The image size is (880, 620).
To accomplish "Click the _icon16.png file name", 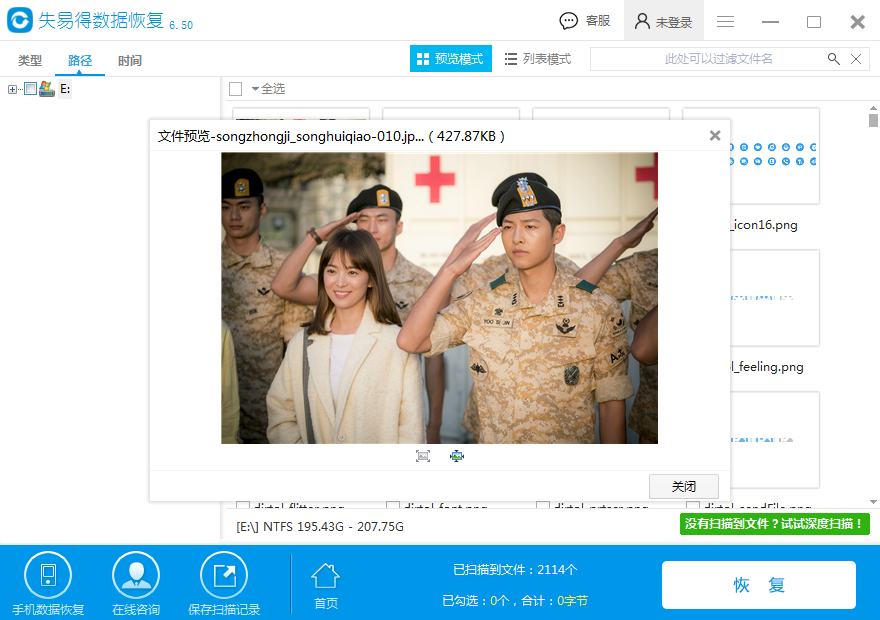I will [x=764, y=225].
